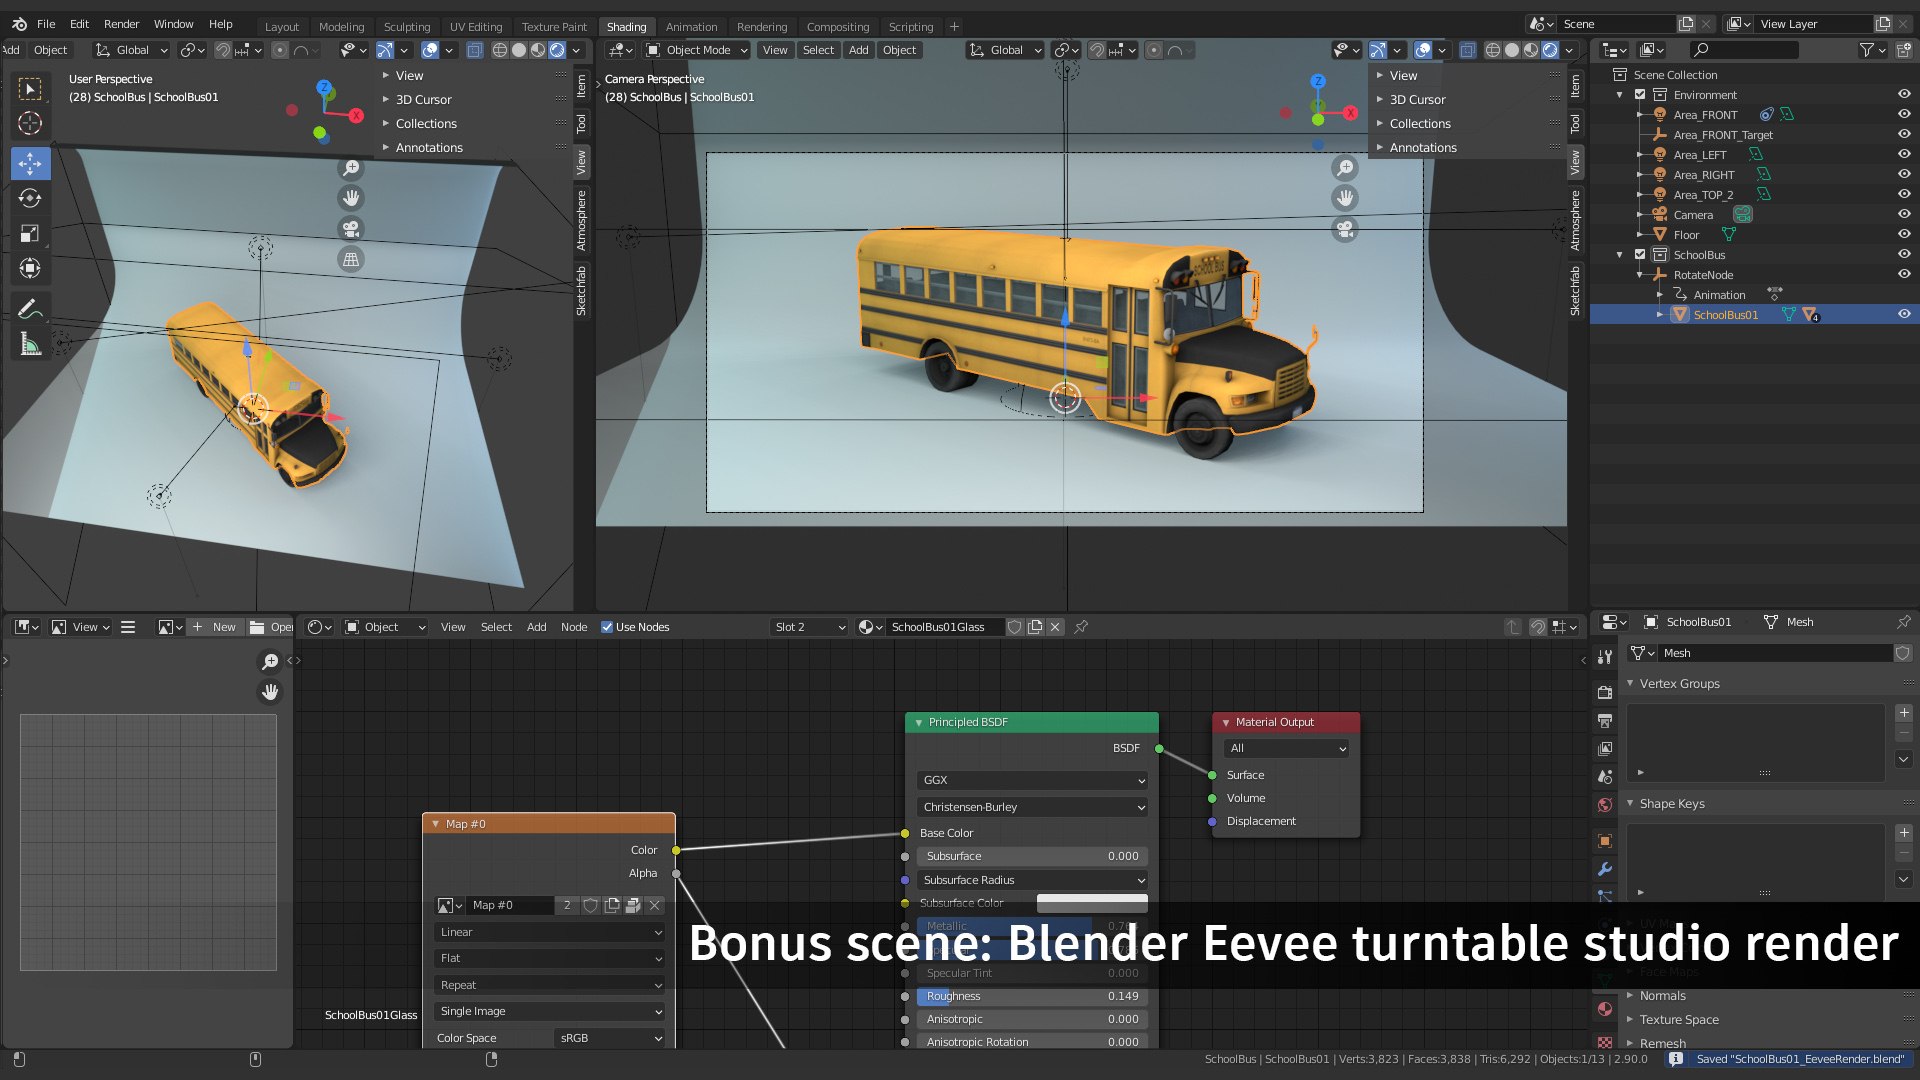Image resolution: width=1920 pixels, height=1080 pixels.
Task: Click Select in shader editor header
Action: (x=496, y=627)
